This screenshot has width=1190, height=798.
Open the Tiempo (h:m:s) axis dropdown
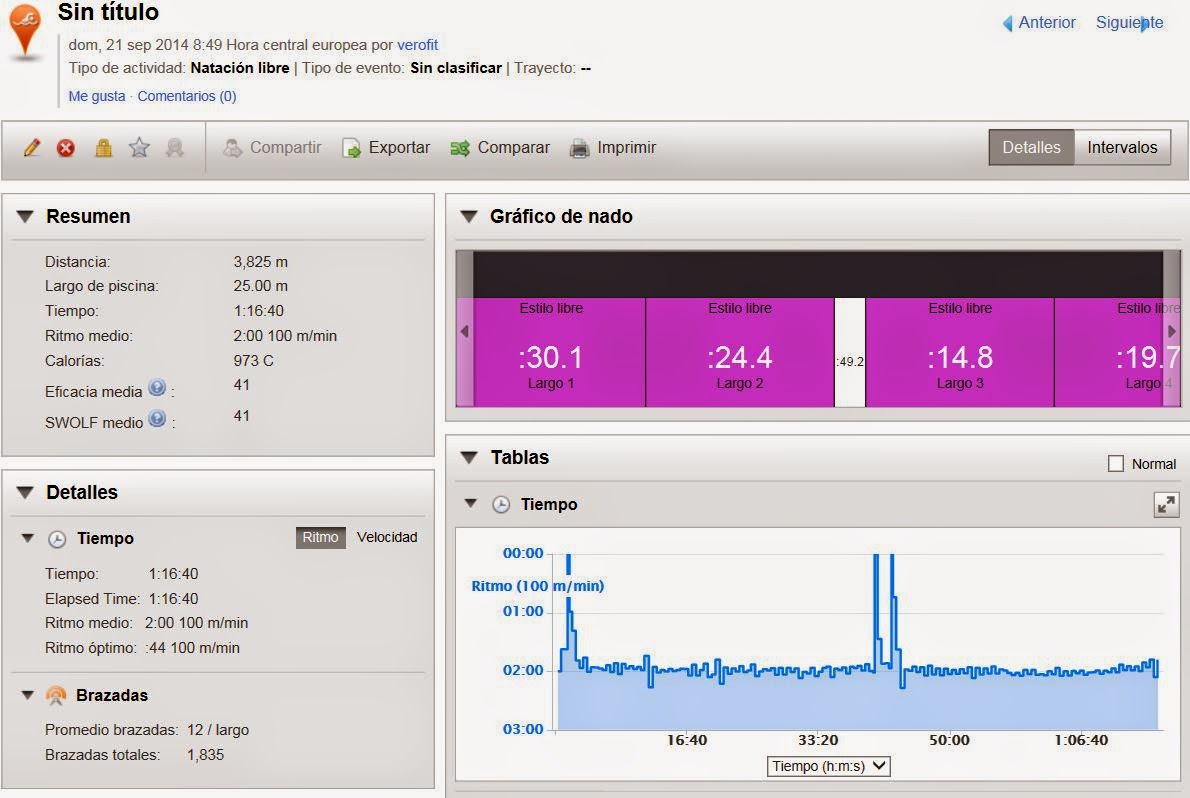click(x=828, y=766)
